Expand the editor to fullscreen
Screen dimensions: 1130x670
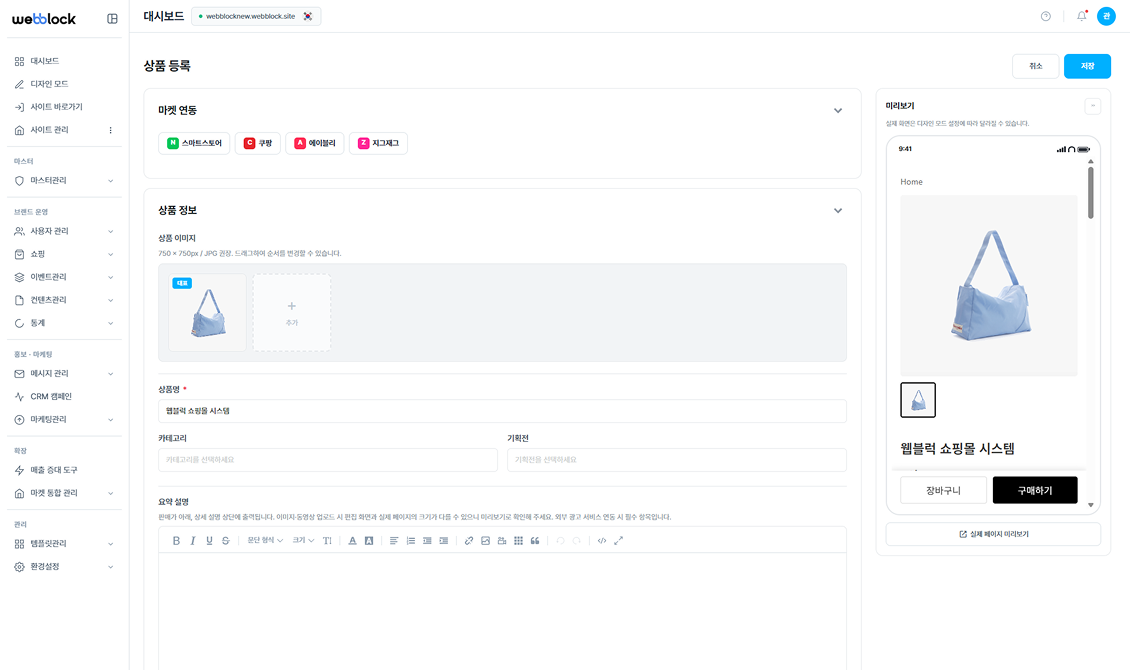click(618, 540)
